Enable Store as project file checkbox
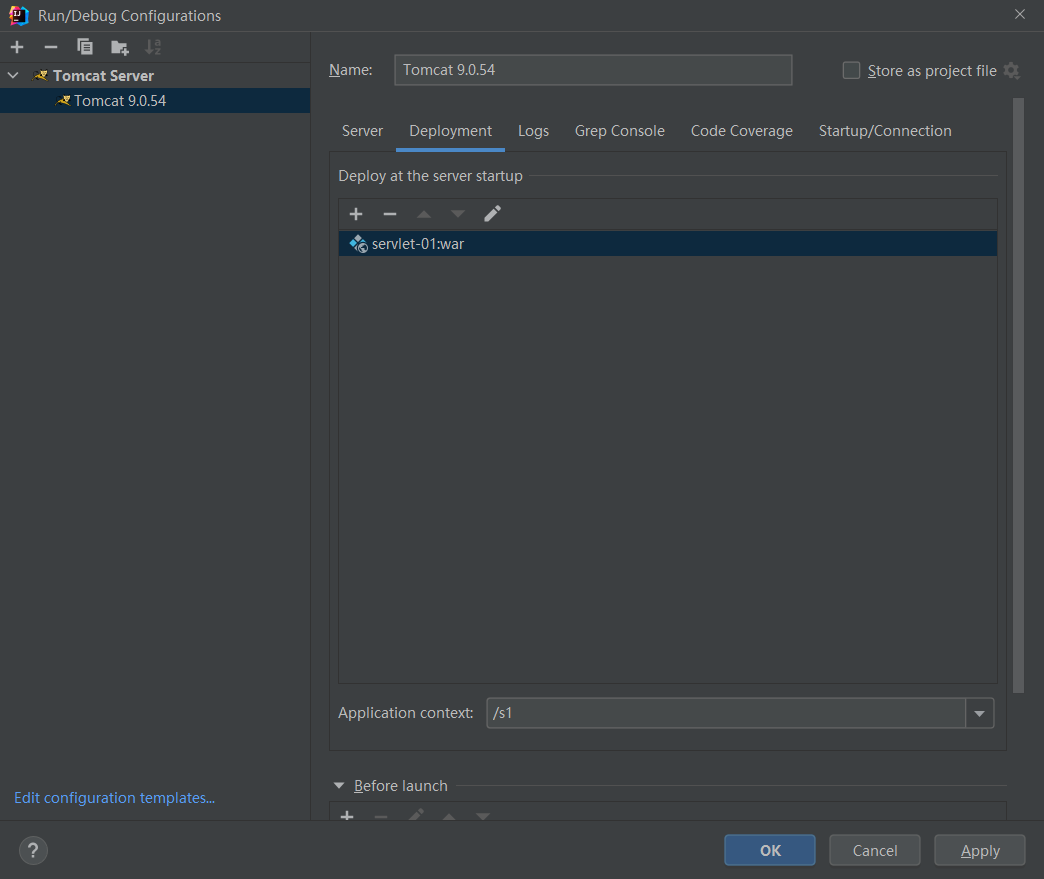 tap(852, 70)
